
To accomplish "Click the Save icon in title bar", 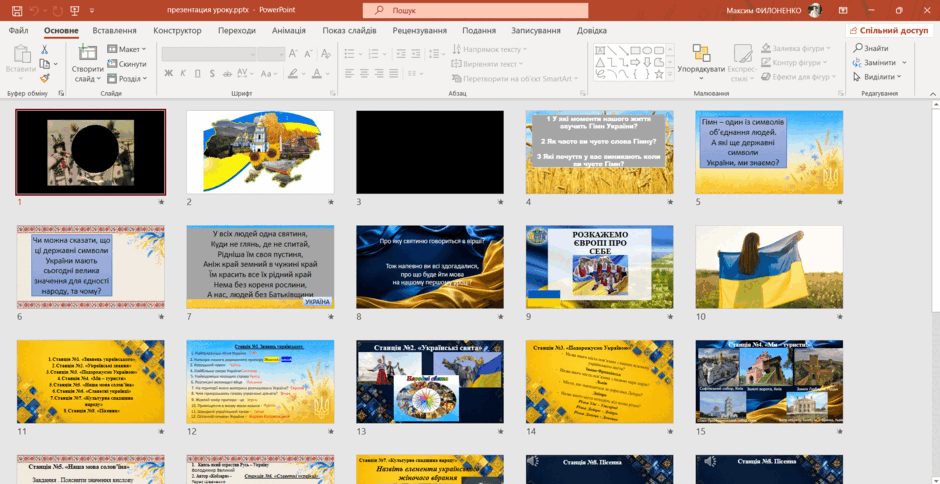I will click(17, 10).
